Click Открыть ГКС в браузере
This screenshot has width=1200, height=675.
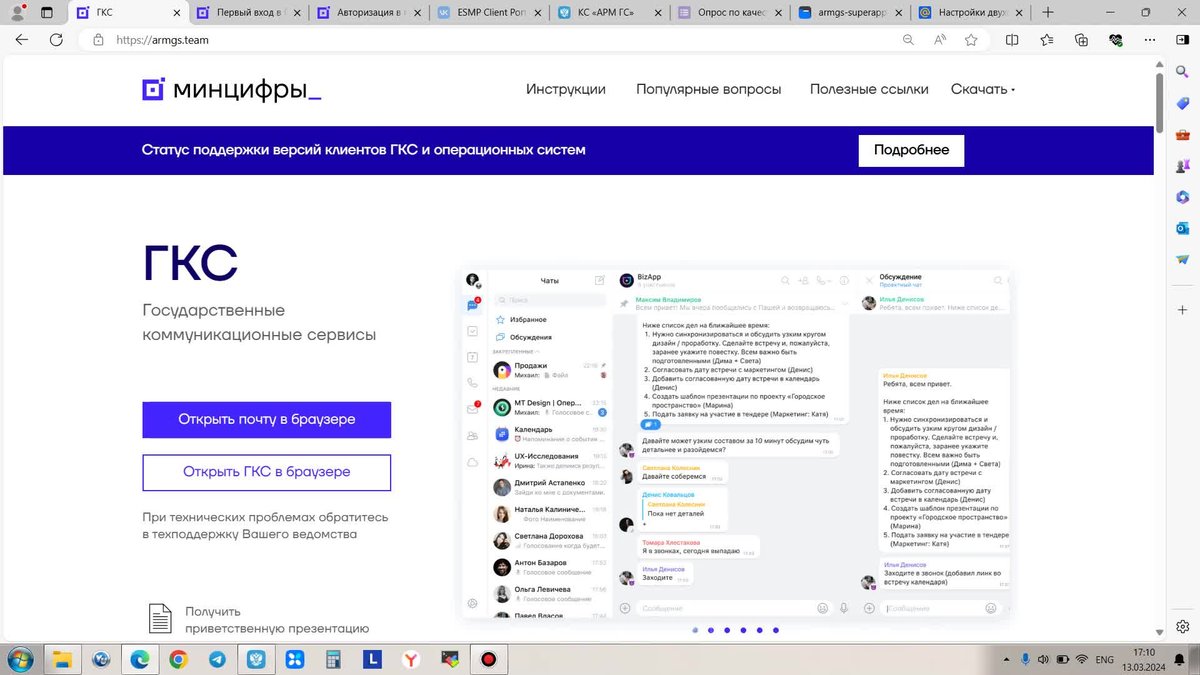[x=267, y=472]
